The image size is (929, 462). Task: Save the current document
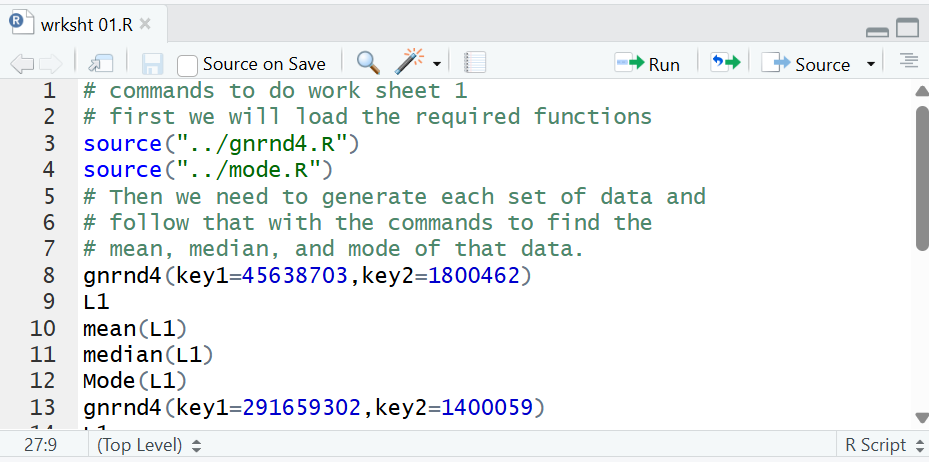[152, 64]
